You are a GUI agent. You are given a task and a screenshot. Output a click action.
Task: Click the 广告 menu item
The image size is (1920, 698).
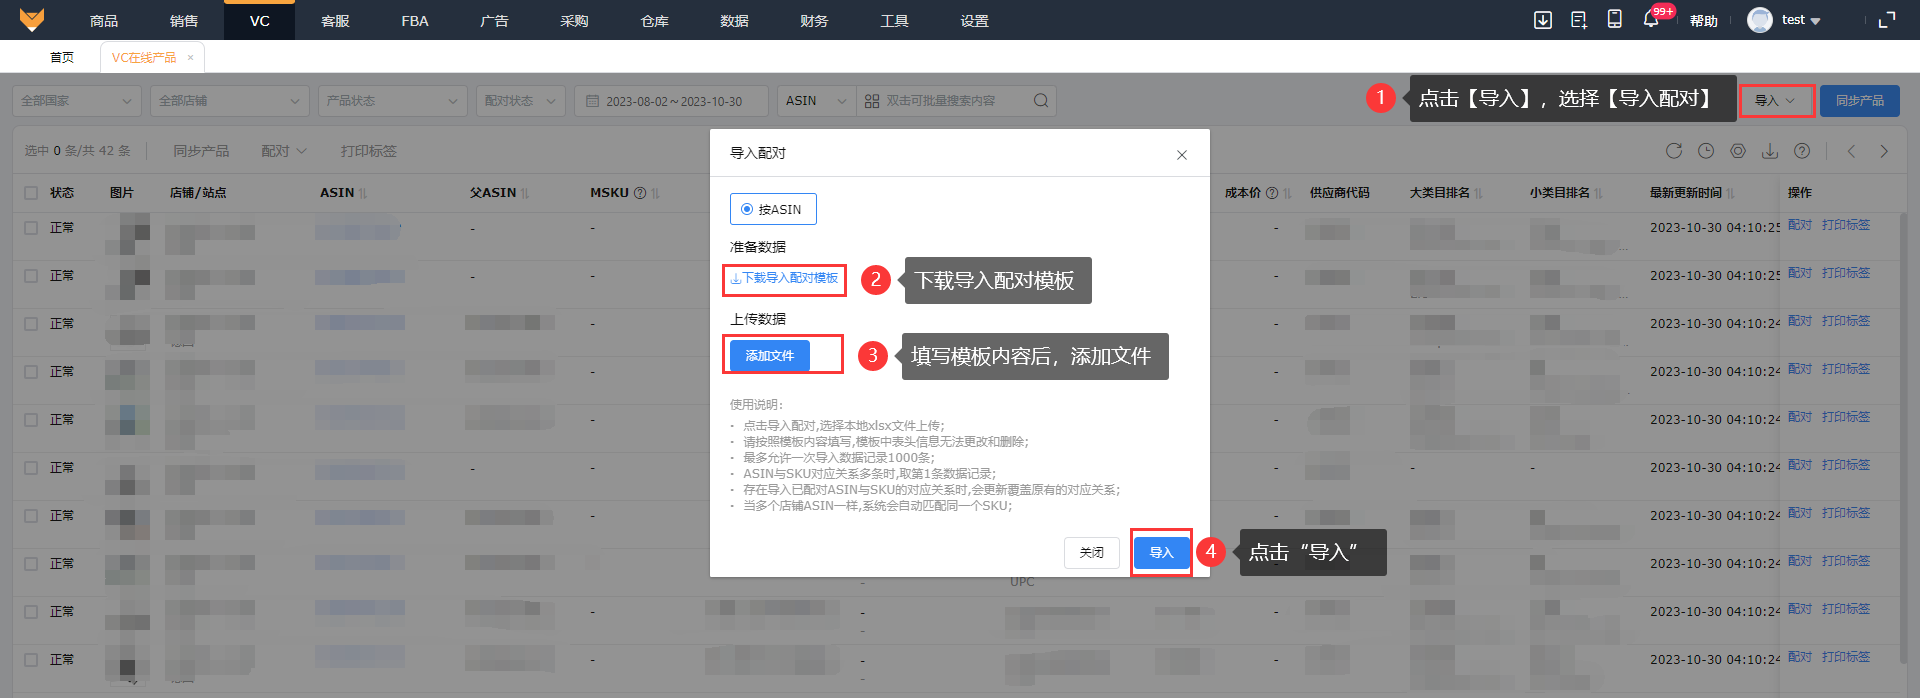[495, 20]
